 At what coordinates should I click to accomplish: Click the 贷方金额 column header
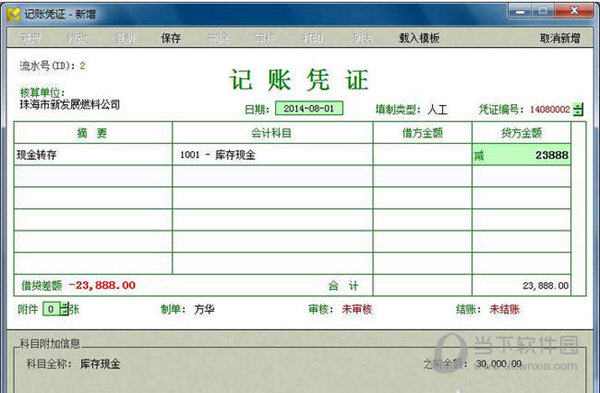pyautogui.click(x=522, y=133)
